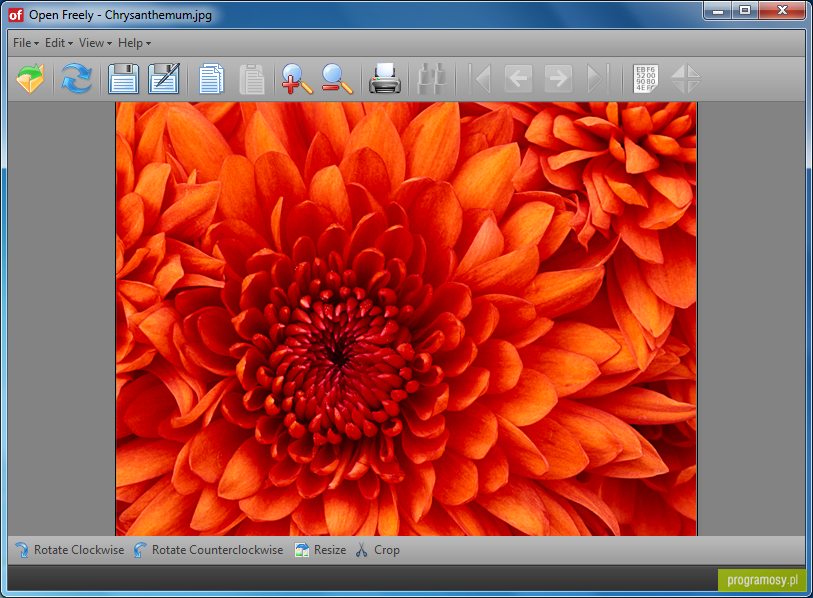The image size is (813, 598).
Task: Open the Edit menu
Action: click(x=59, y=43)
